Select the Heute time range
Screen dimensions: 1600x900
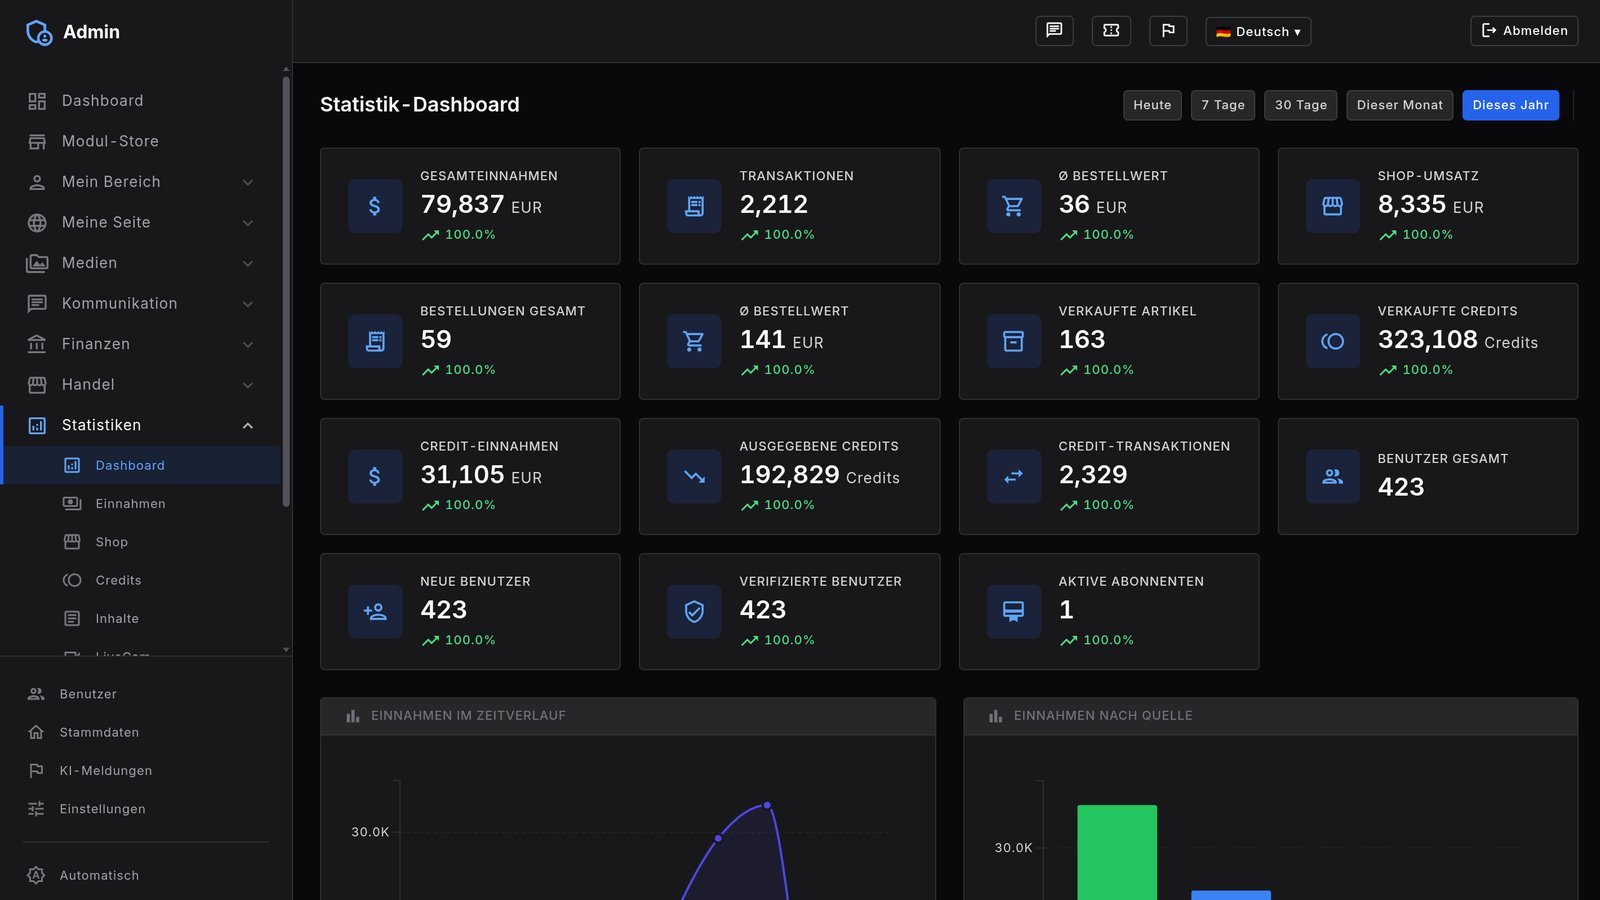1152,105
